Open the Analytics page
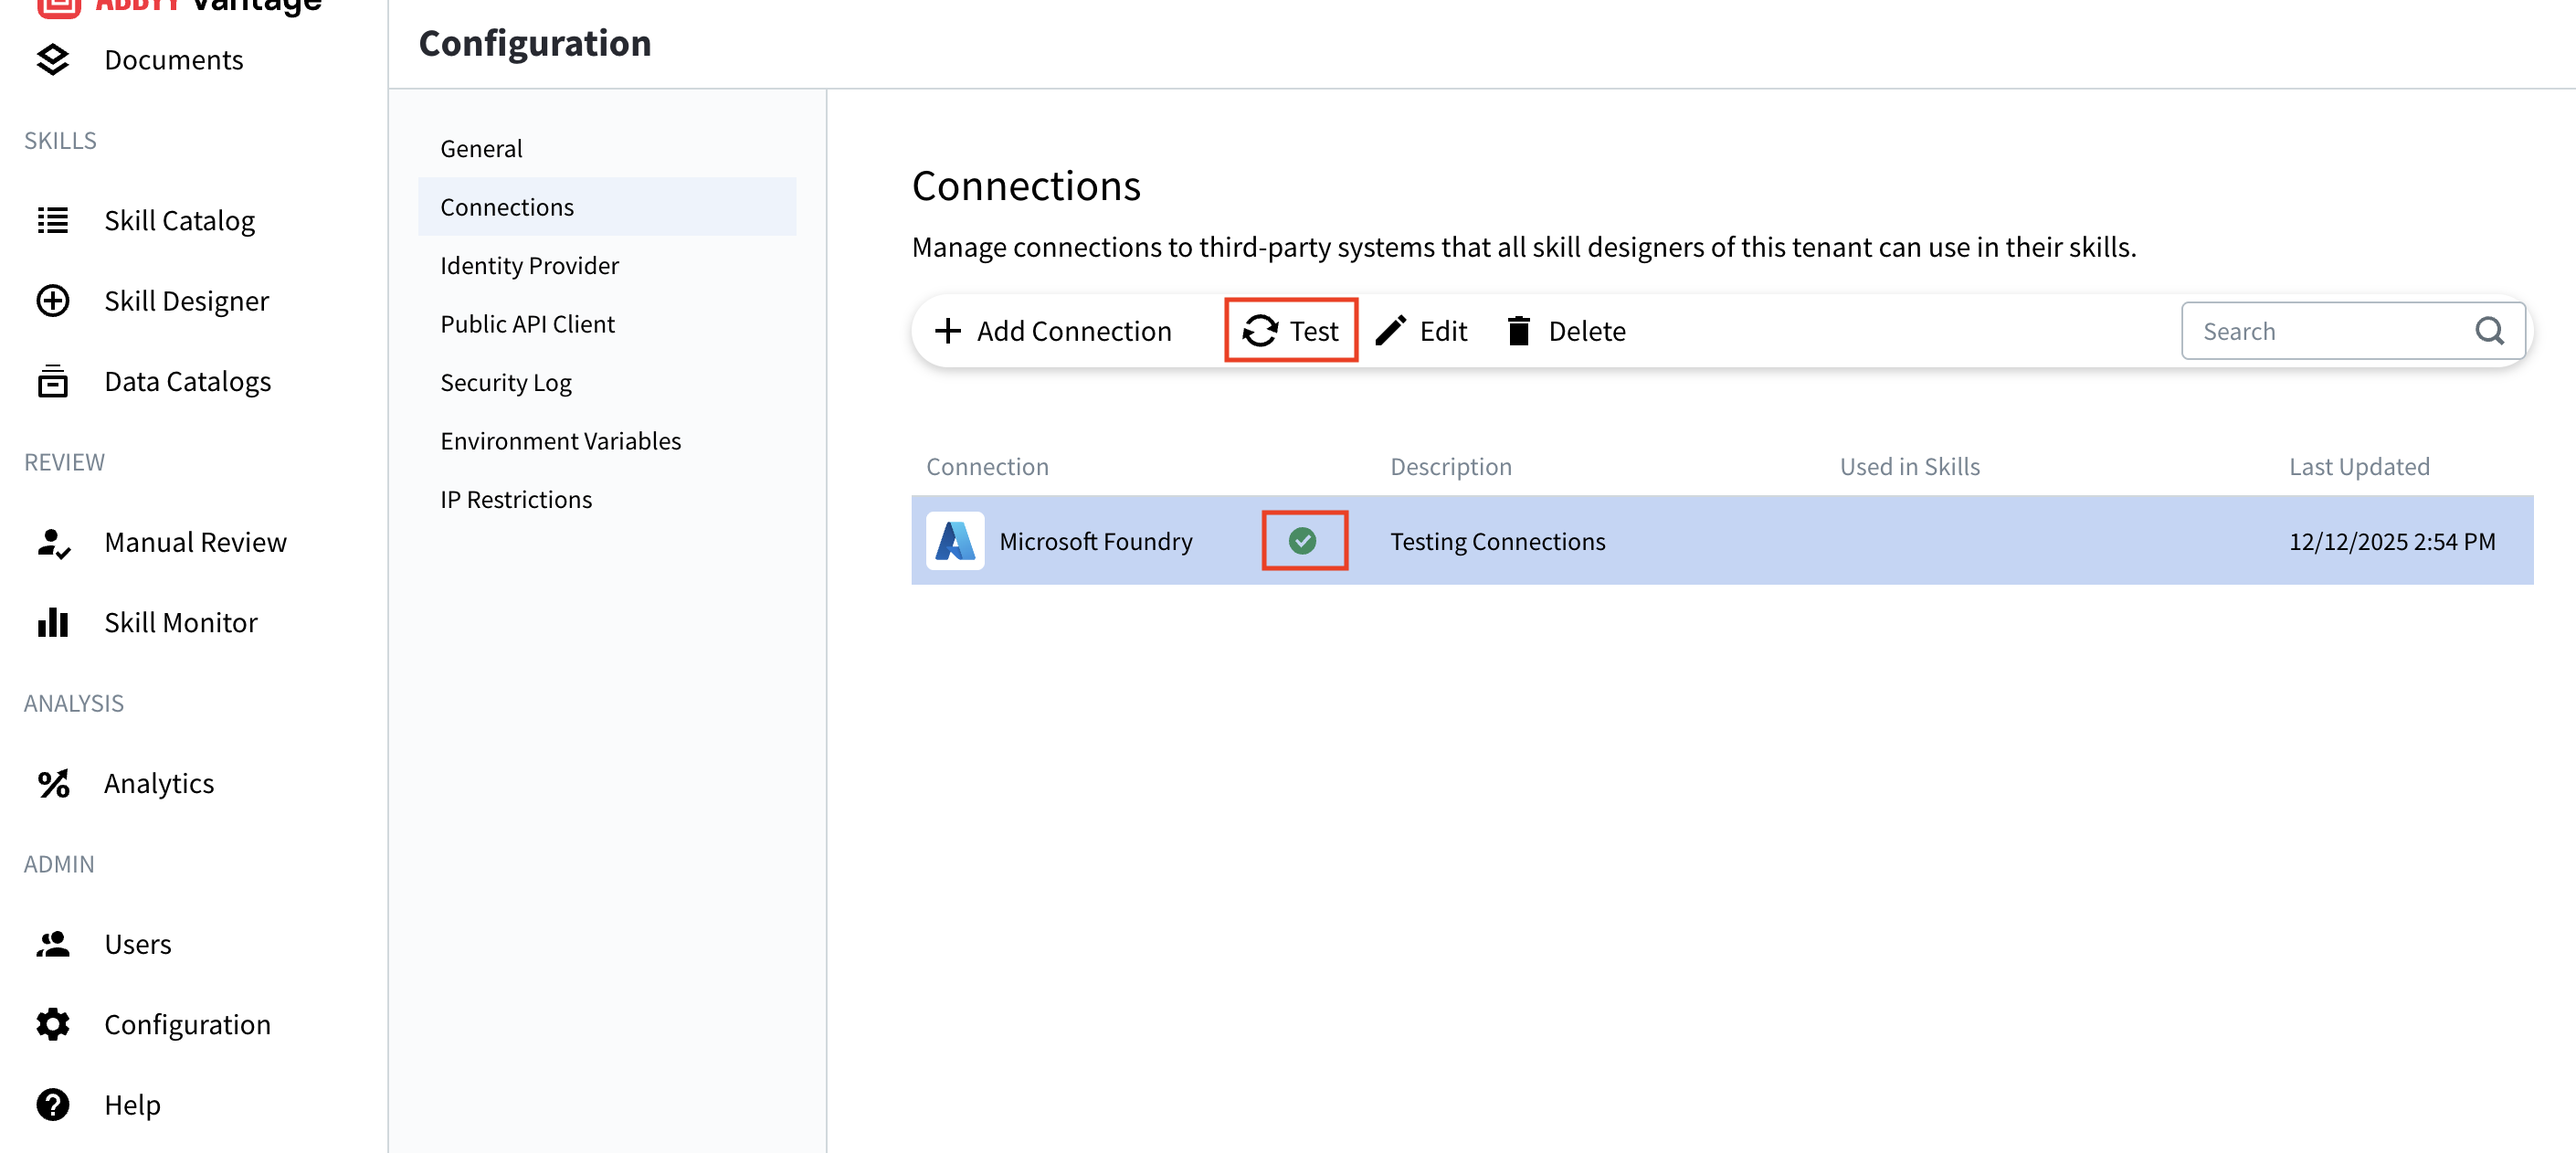 (x=159, y=783)
